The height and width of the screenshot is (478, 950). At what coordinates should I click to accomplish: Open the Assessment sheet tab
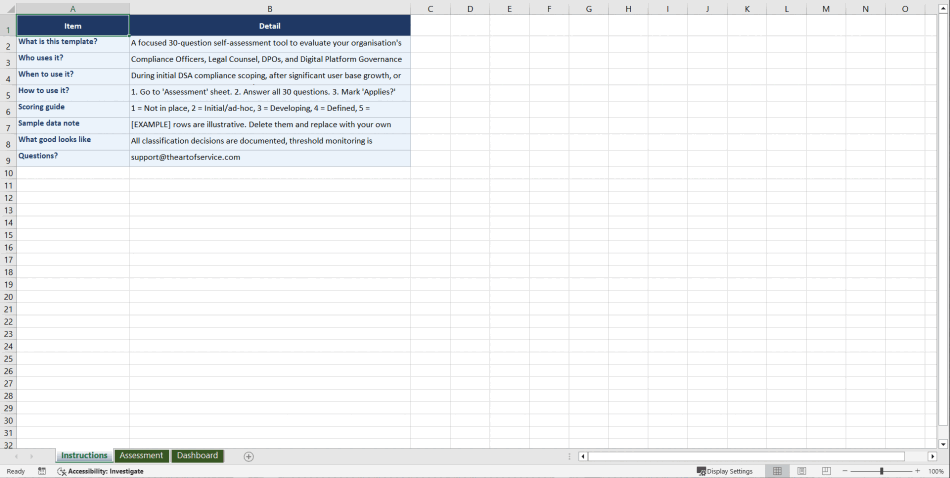pyautogui.click(x=141, y=456)
